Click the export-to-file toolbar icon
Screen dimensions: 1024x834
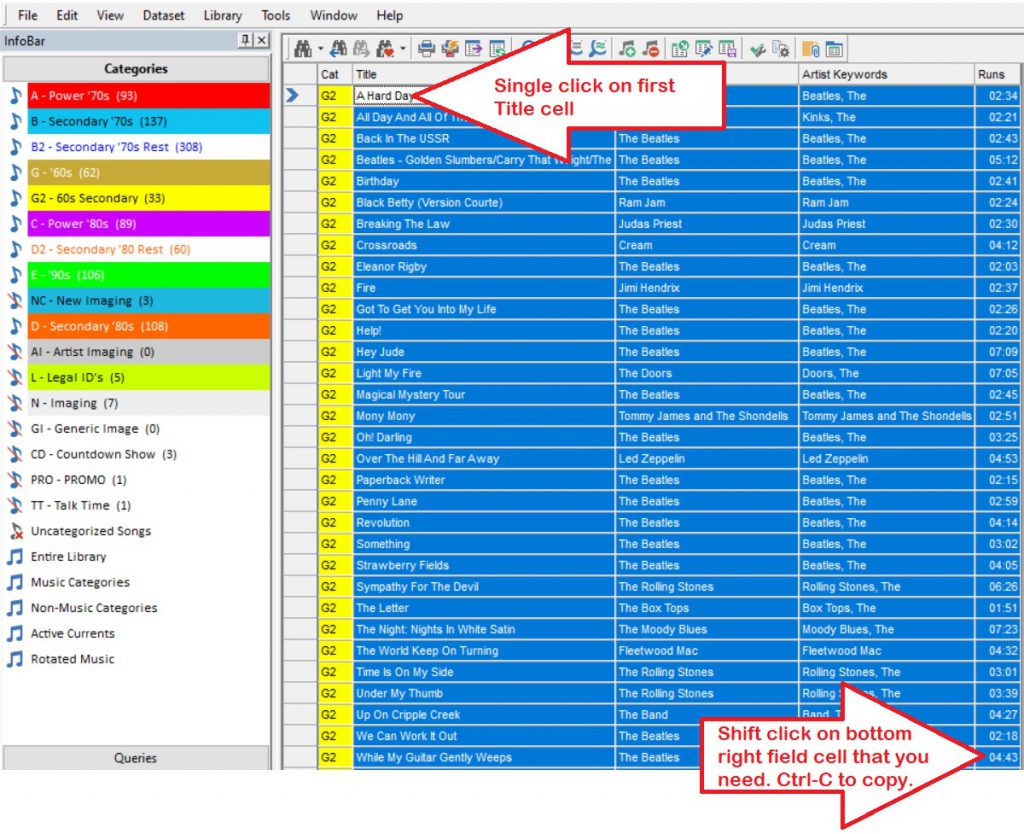pyautogui.click(x=473, y=47)
